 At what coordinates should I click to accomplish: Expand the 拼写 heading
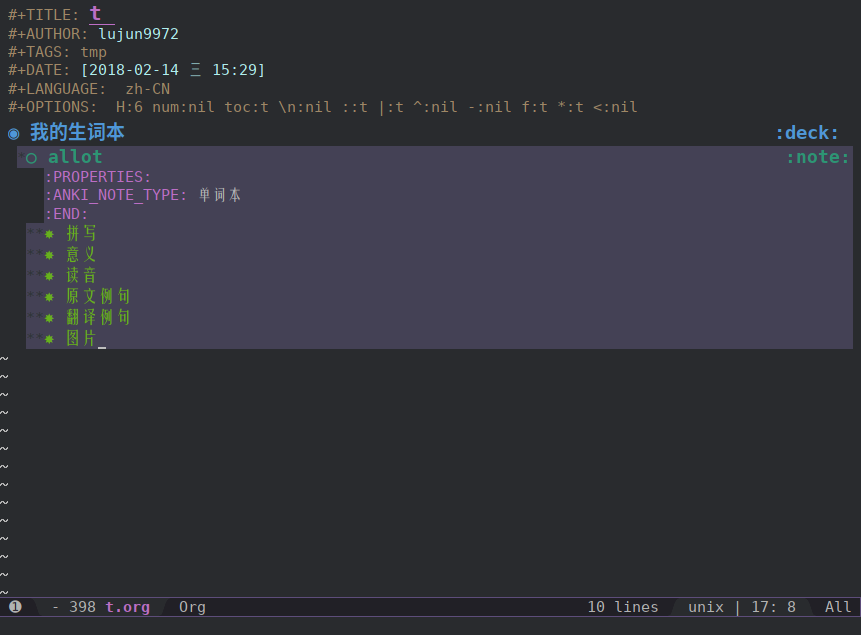pos(80,233)
